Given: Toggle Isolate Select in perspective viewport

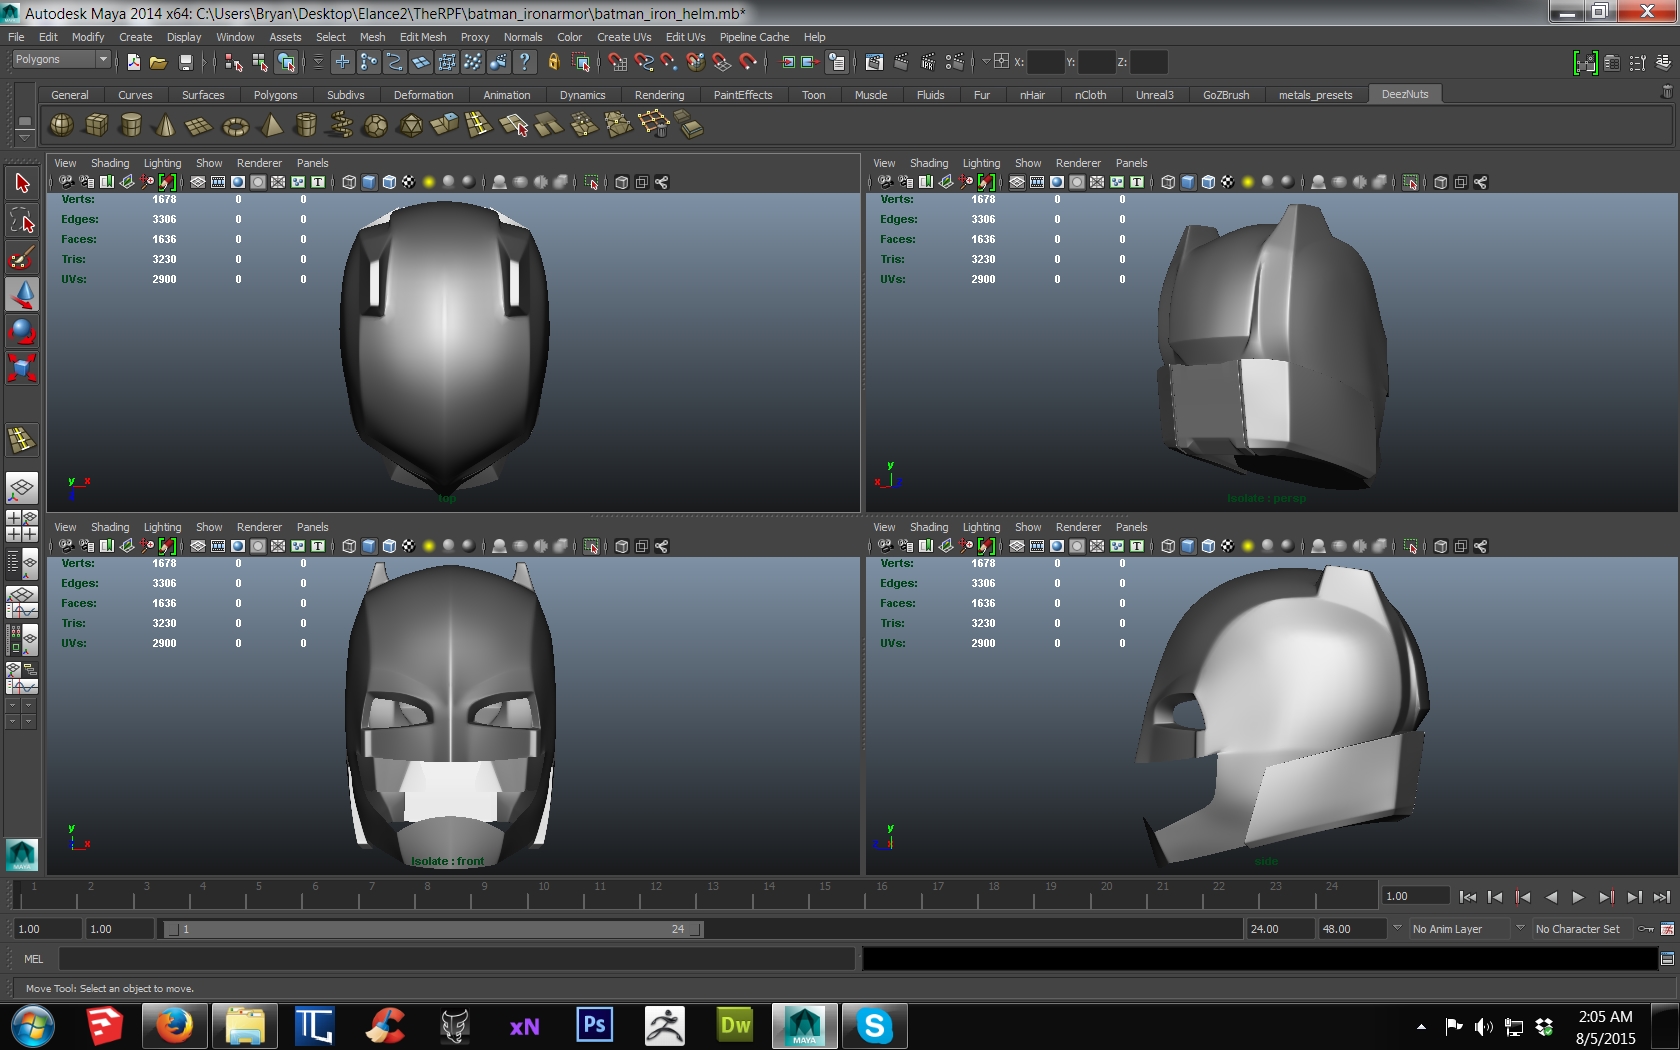Looking at the screenshot, I should point(1410,182).
